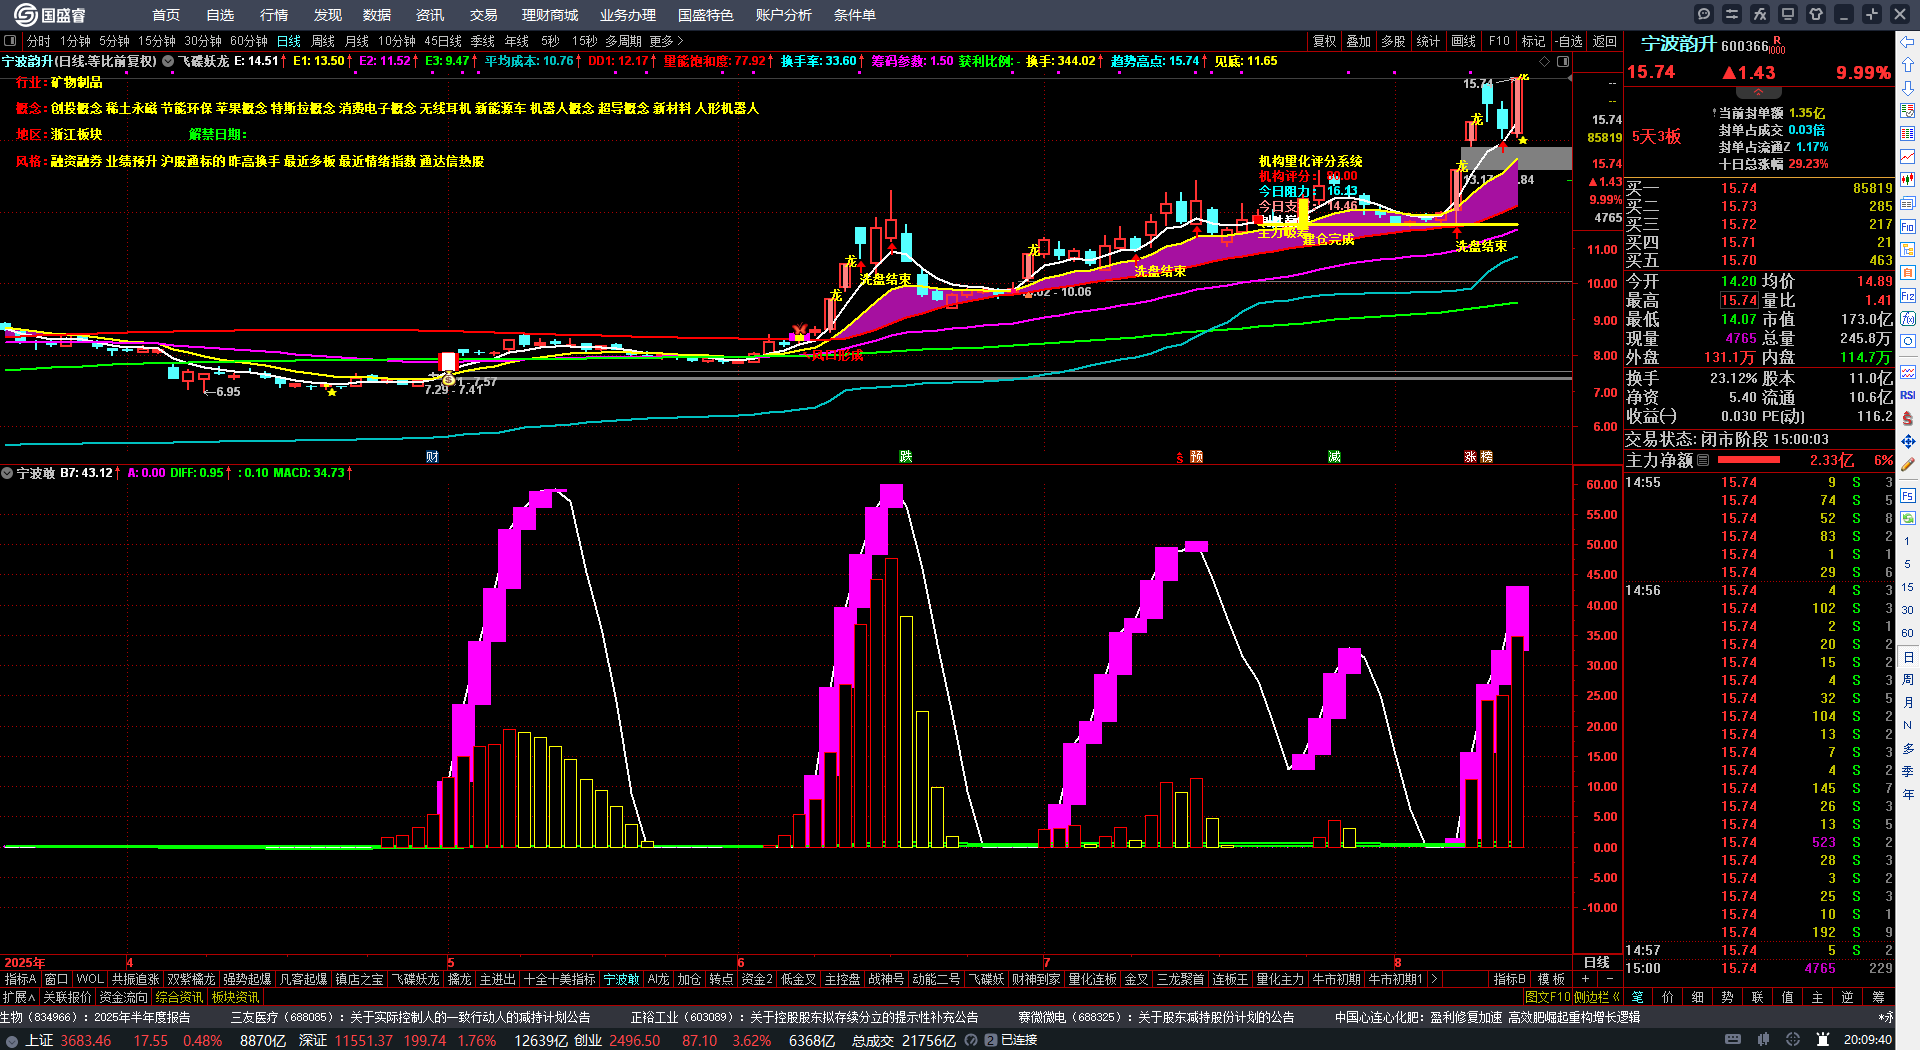
Task: Click the keyboard icon in status bar
Action: [1733, 1040]
